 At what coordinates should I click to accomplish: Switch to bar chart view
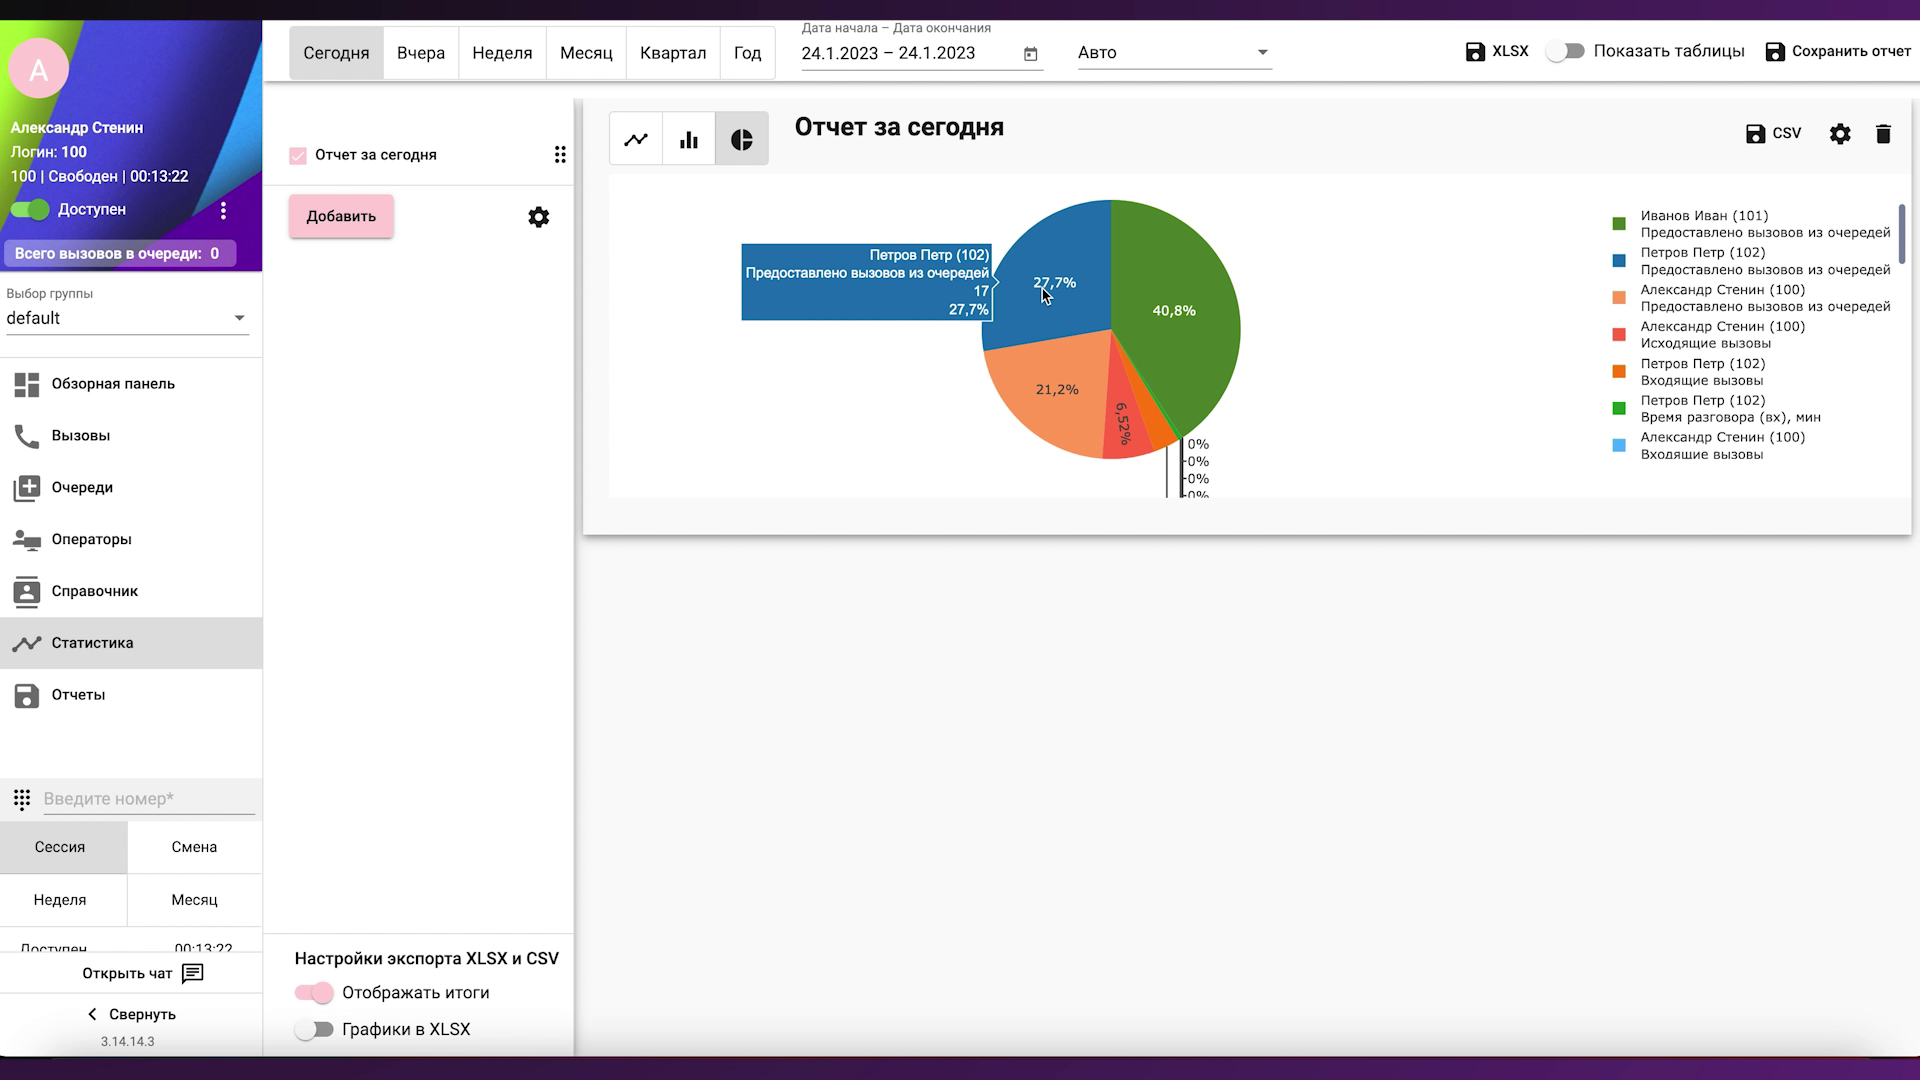click(689, 140)
